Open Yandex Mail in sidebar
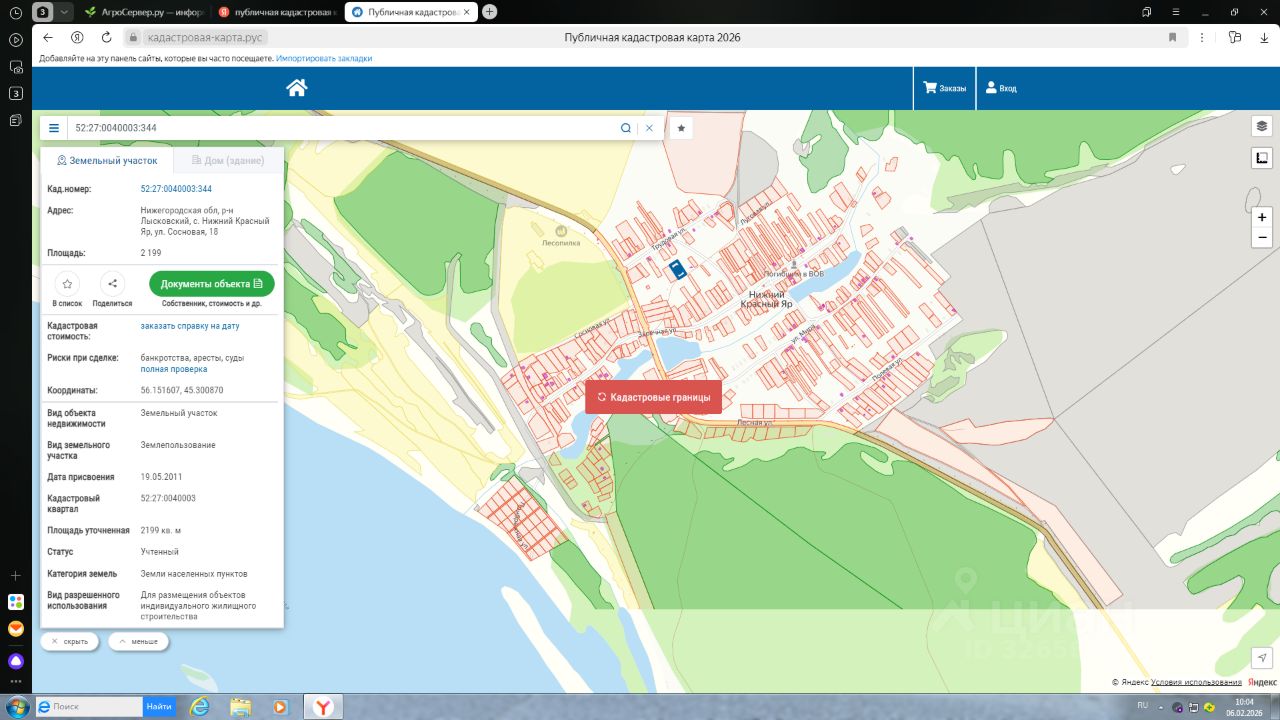 tap(16, 629)
